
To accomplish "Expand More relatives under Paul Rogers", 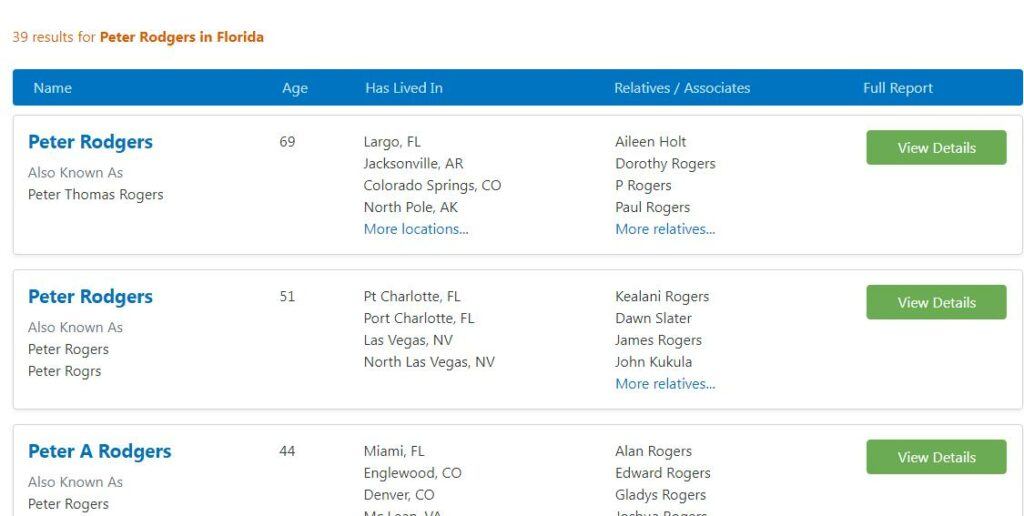I will tap(665, 229).
